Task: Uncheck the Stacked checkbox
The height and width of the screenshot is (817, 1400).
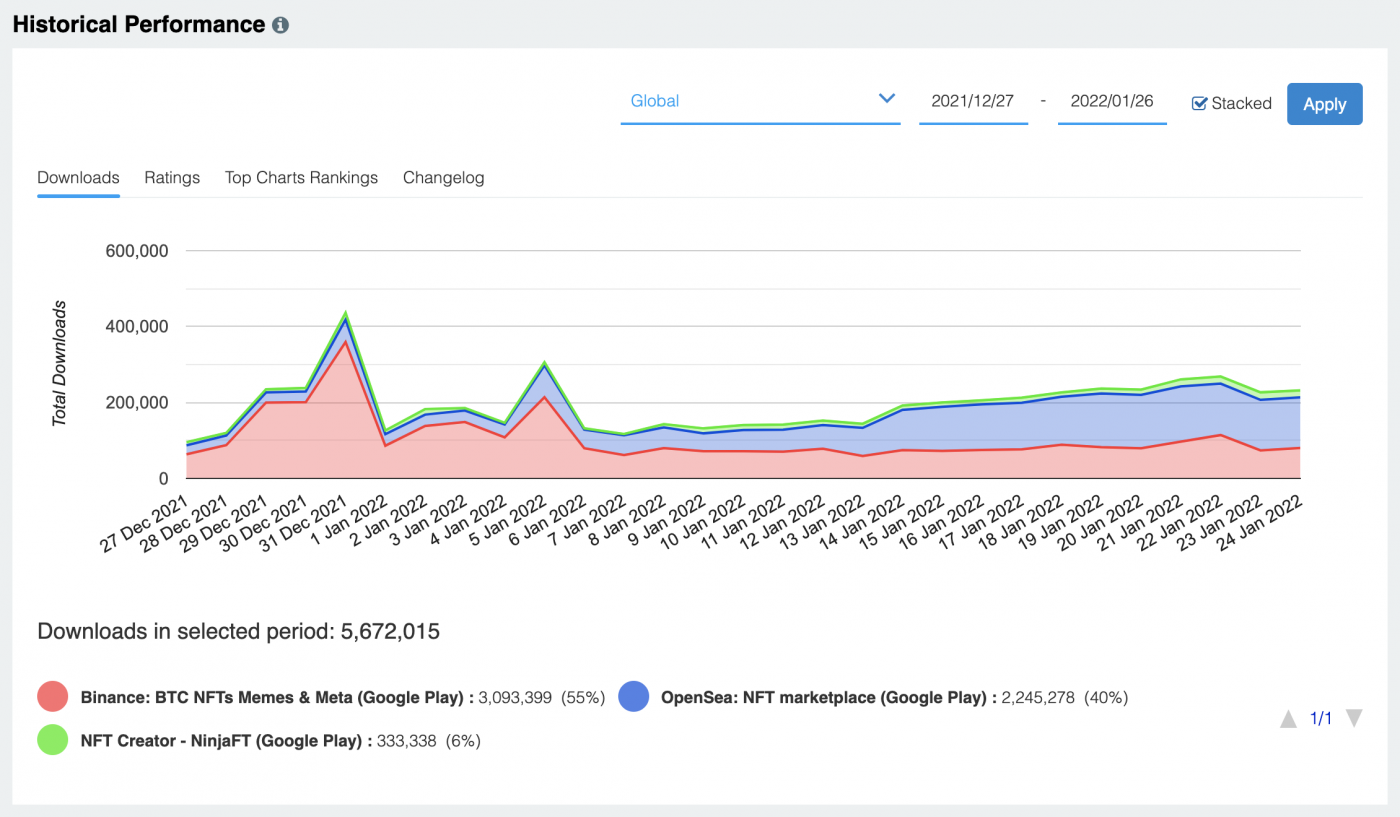Action: pos(1200,103)
